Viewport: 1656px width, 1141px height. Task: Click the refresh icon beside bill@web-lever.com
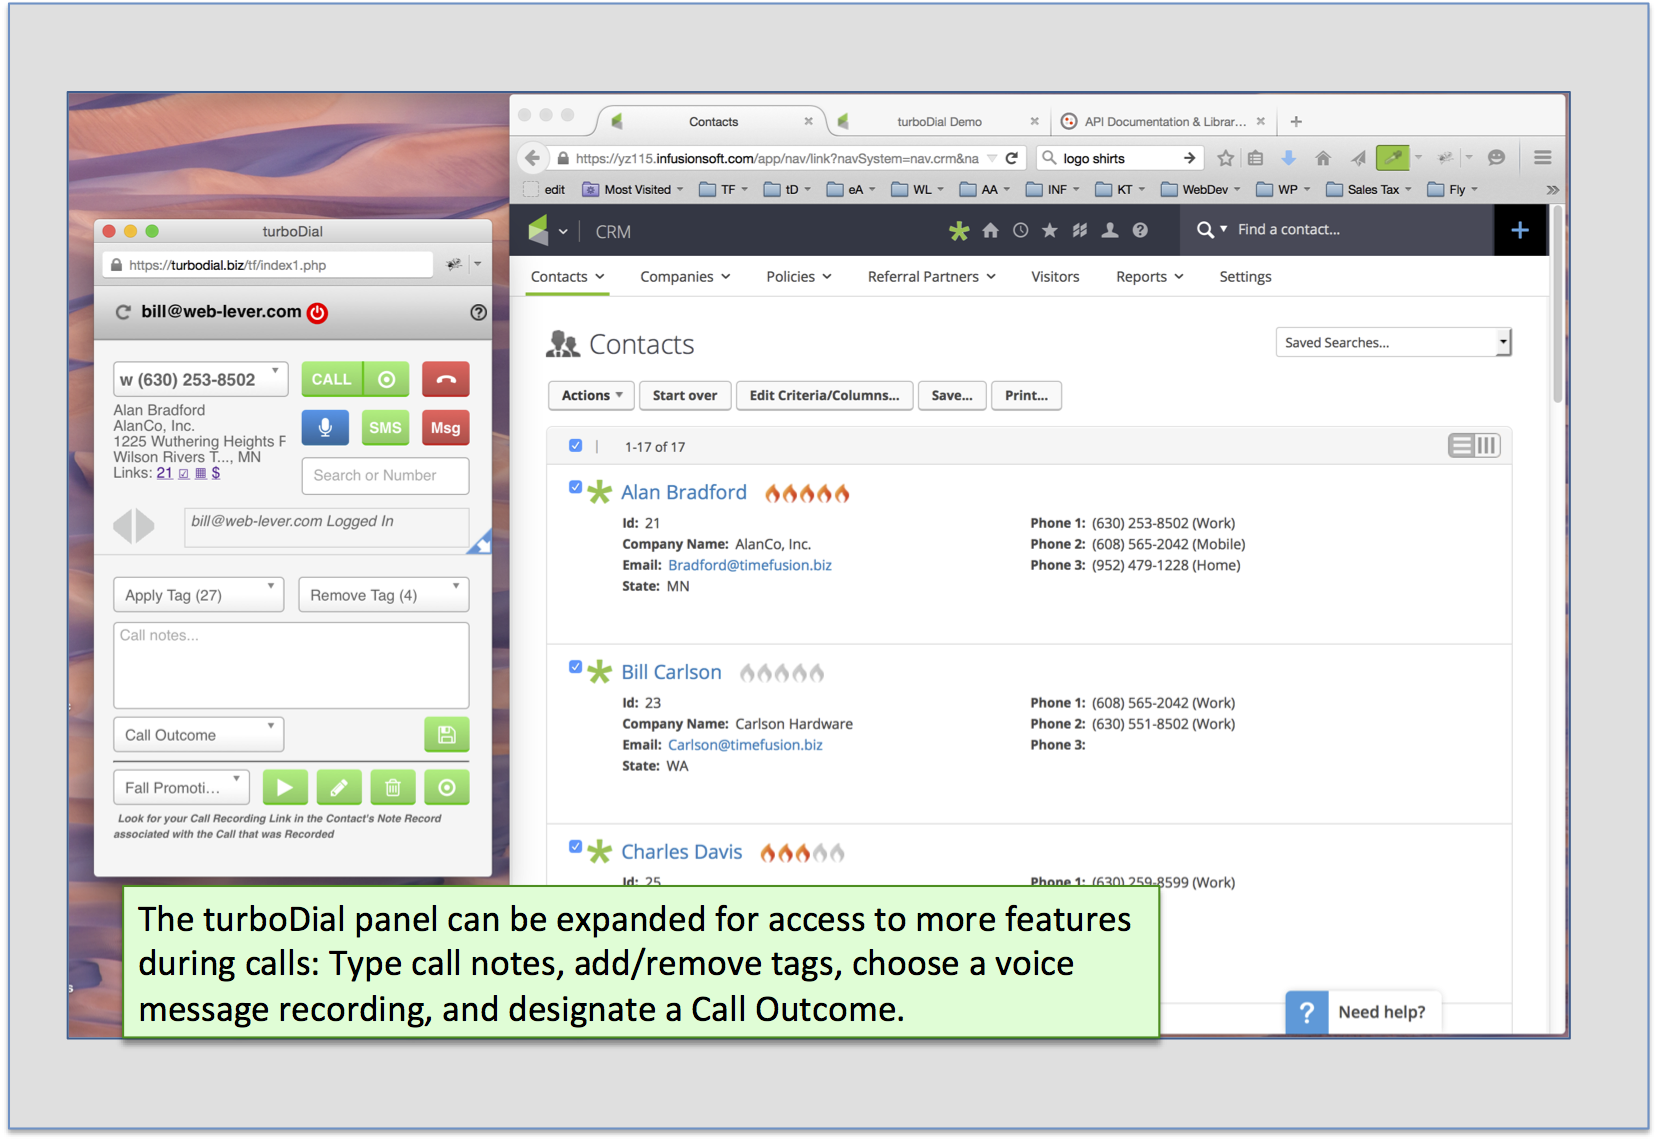tap(123, 312)
